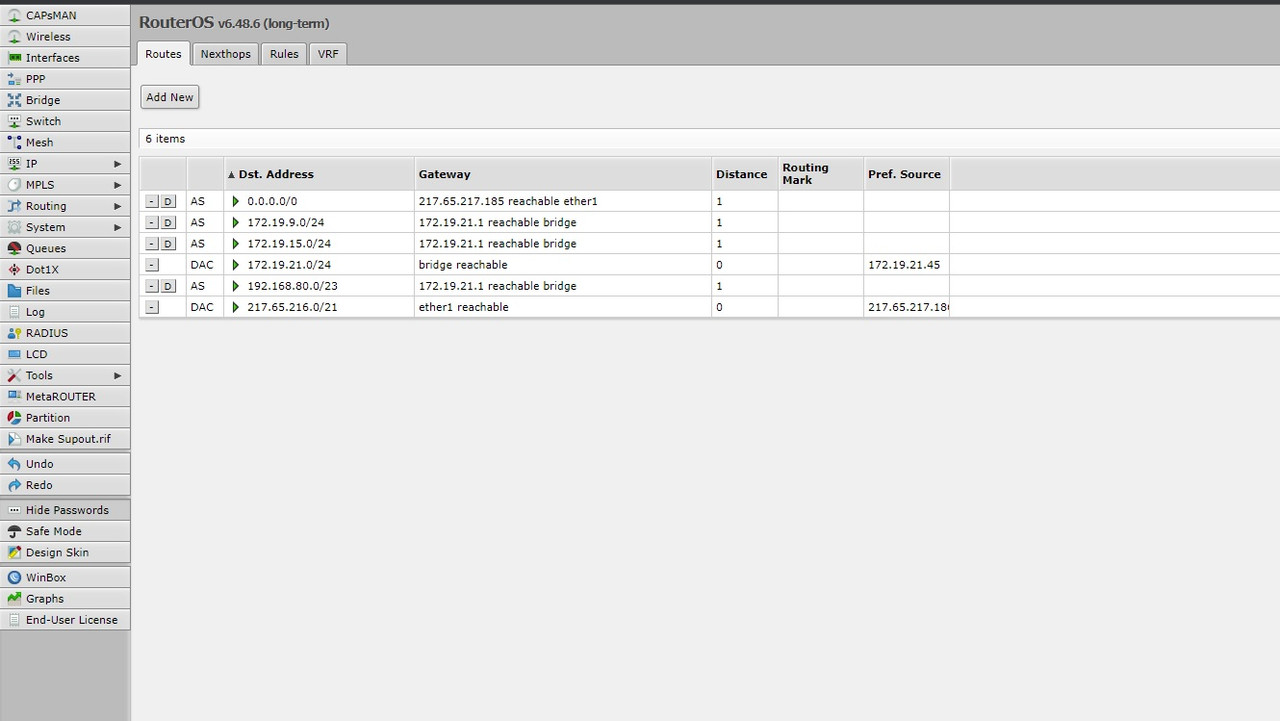The width and height of the screenshot is (1280, 721).
Task: Open route 172.19.9.0/24 entry
Action: tap(286, 223)
